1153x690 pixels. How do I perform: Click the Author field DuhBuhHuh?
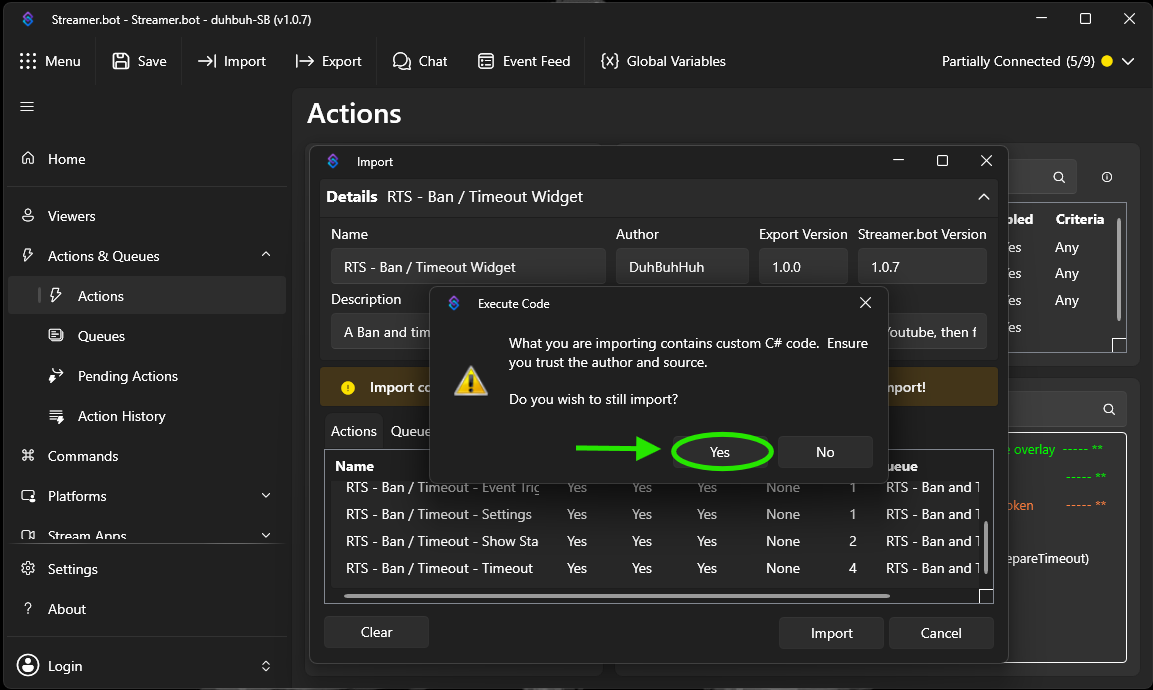click(x=682, y=267)
